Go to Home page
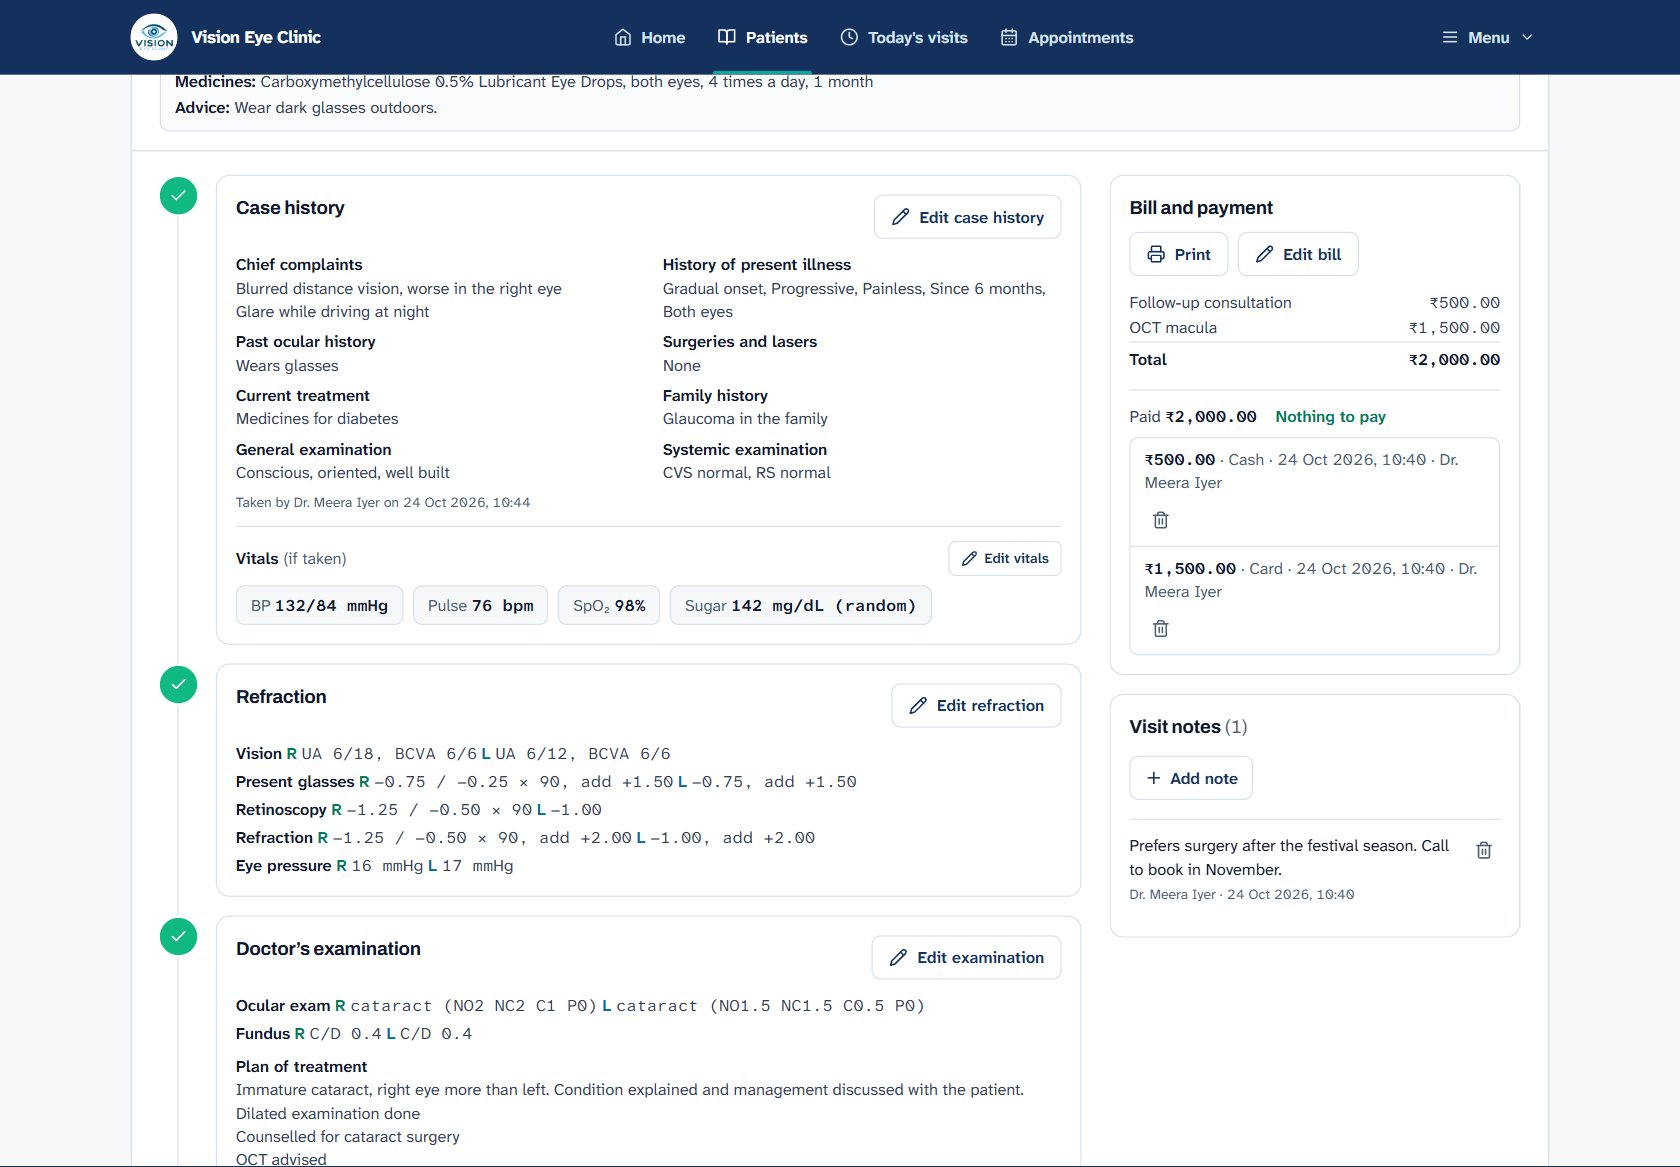Screen dimensions: 1680x1167 tap(650, 37)
